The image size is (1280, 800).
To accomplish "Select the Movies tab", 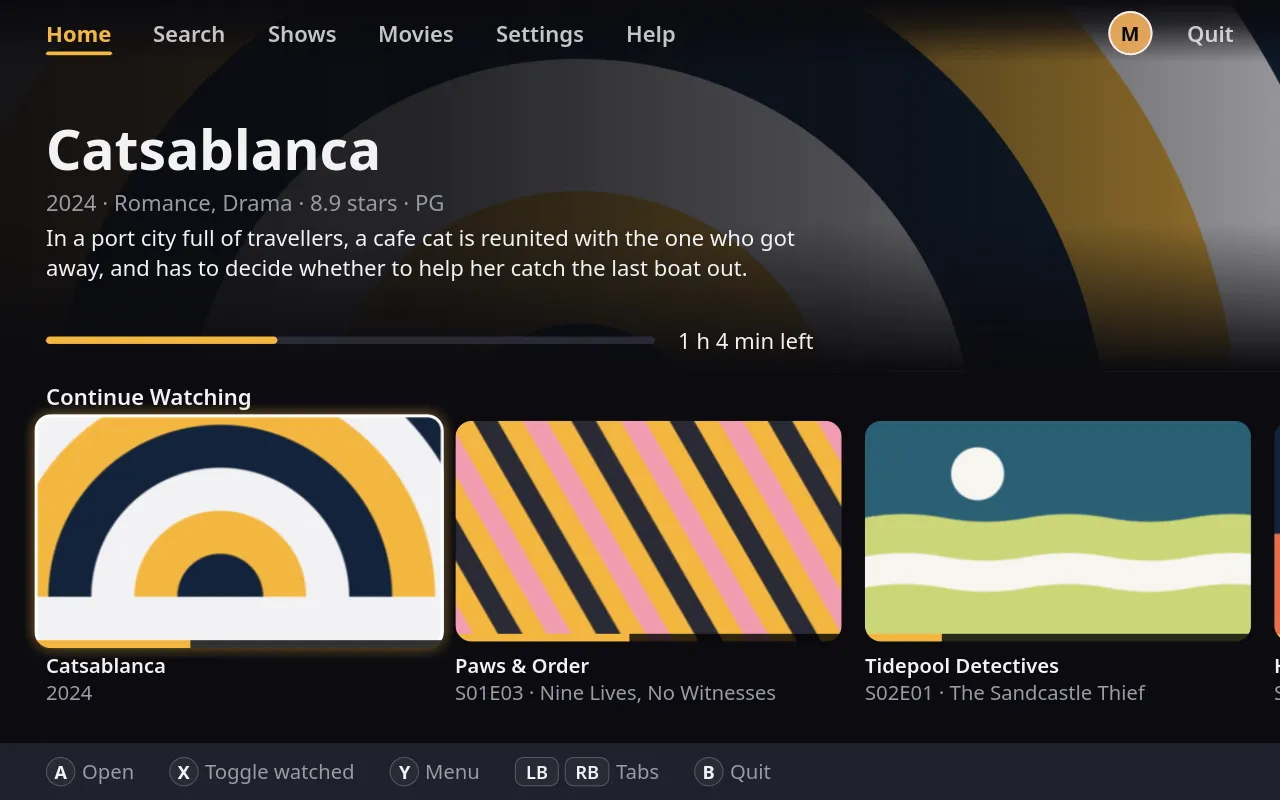I will 416,34.
